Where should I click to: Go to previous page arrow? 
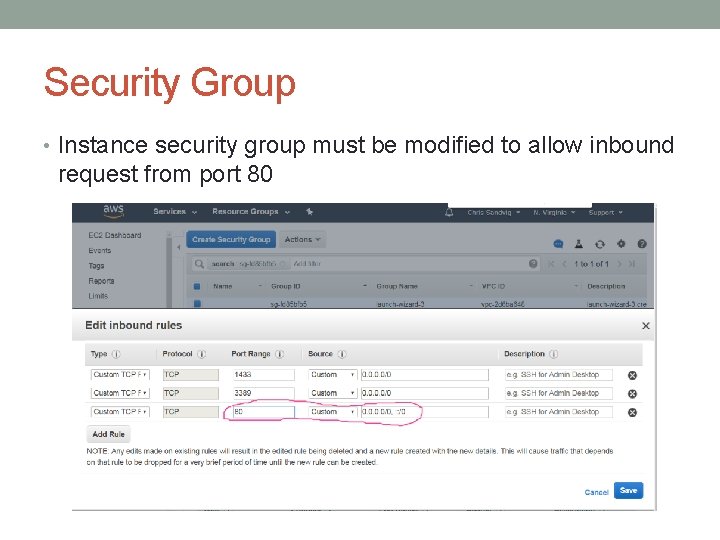coord(564,264)
